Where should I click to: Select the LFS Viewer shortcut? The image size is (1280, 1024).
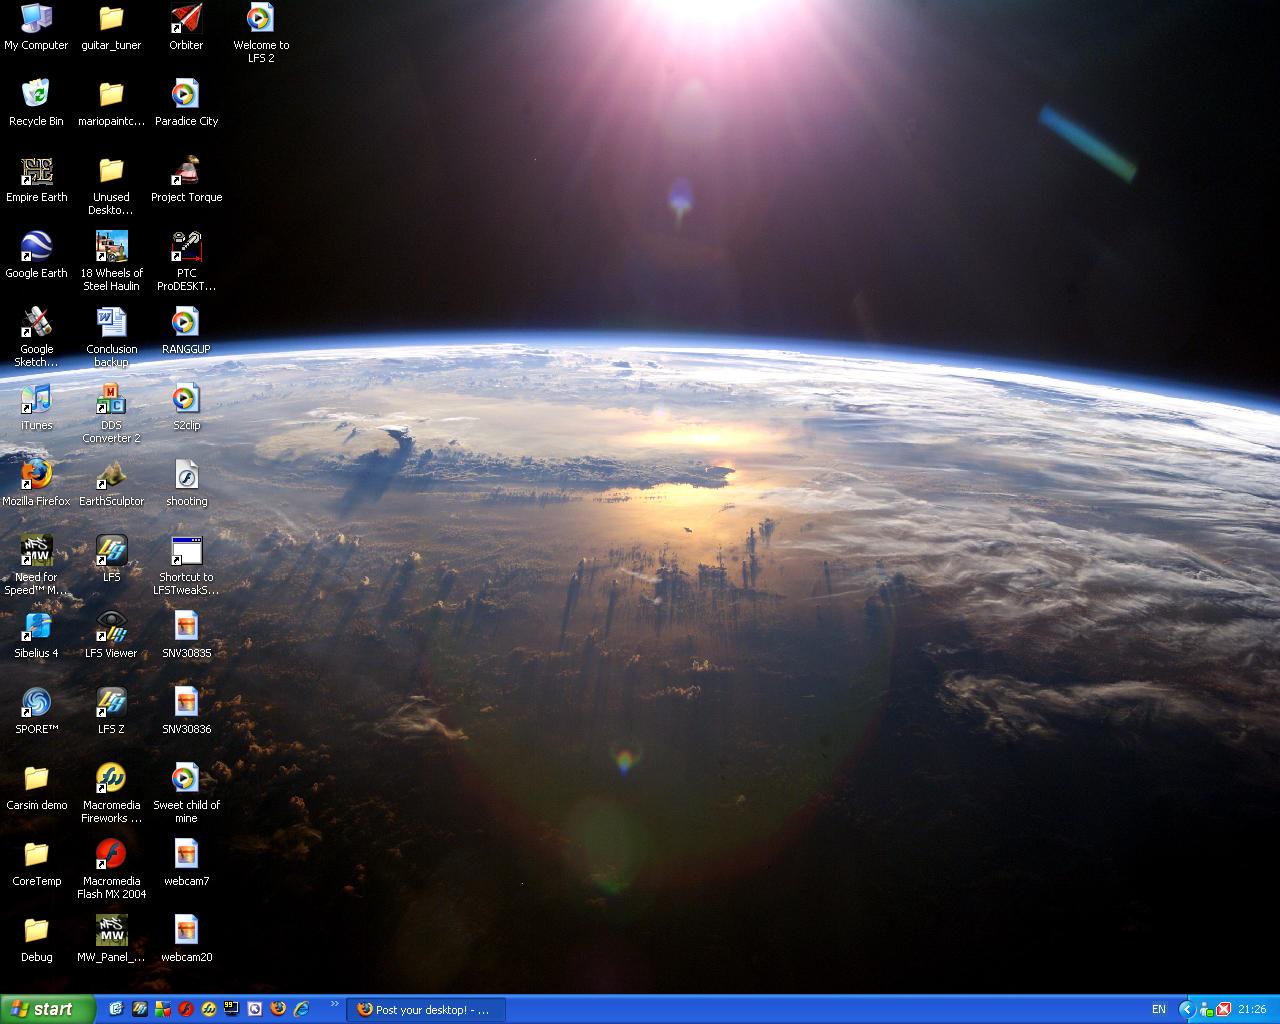tap(111, 635)
